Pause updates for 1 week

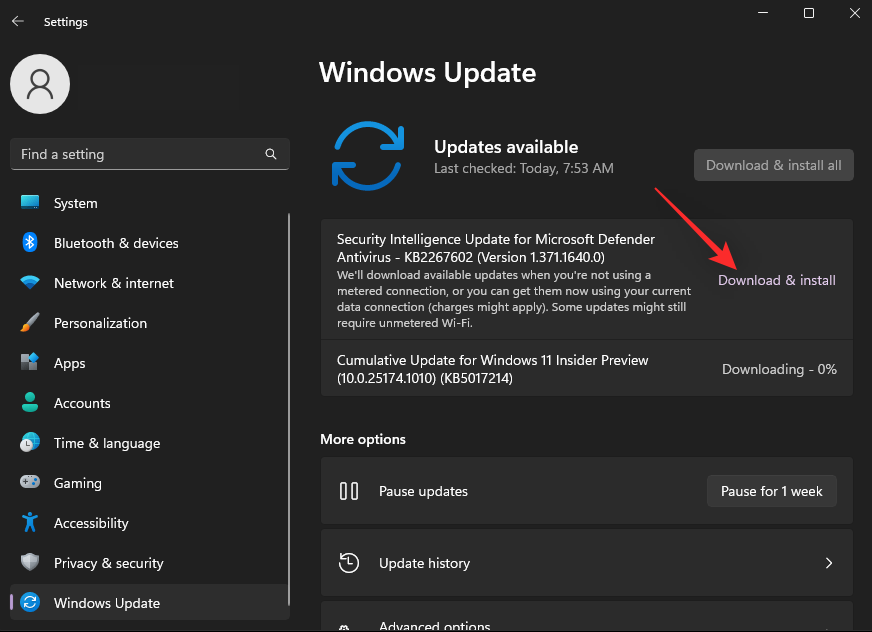coord(771,491)
